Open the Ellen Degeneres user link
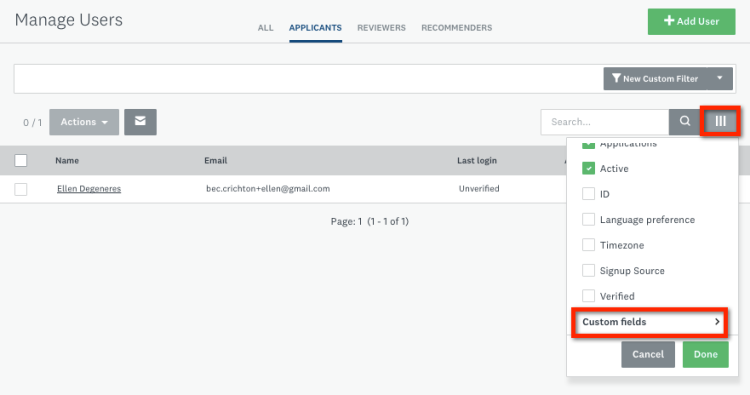 (x=89, y=189)
